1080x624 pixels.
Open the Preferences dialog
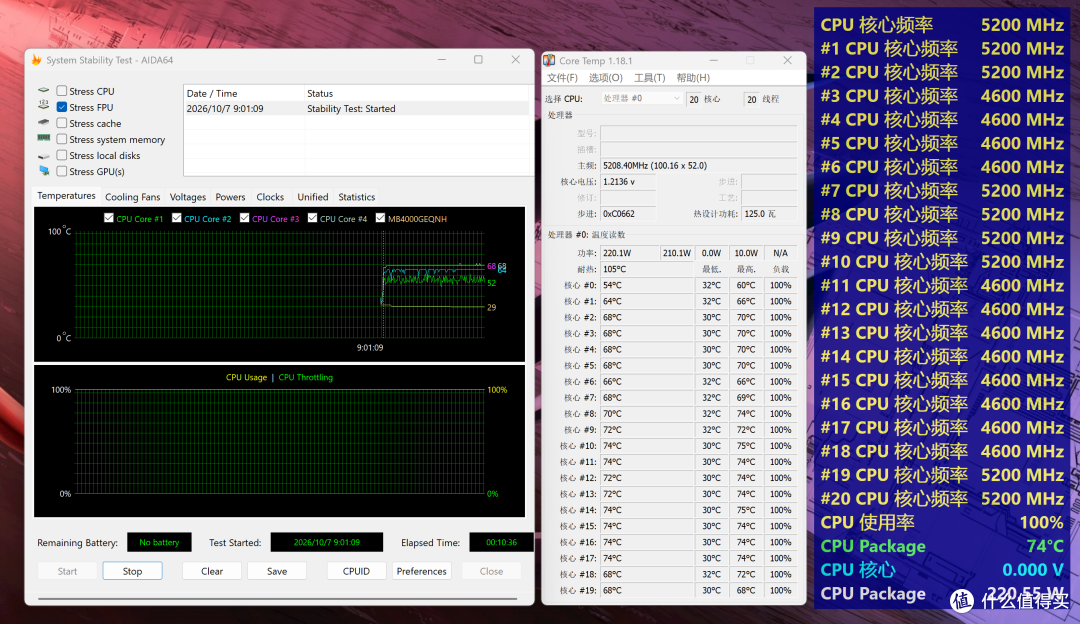click(x=422, y=571)
